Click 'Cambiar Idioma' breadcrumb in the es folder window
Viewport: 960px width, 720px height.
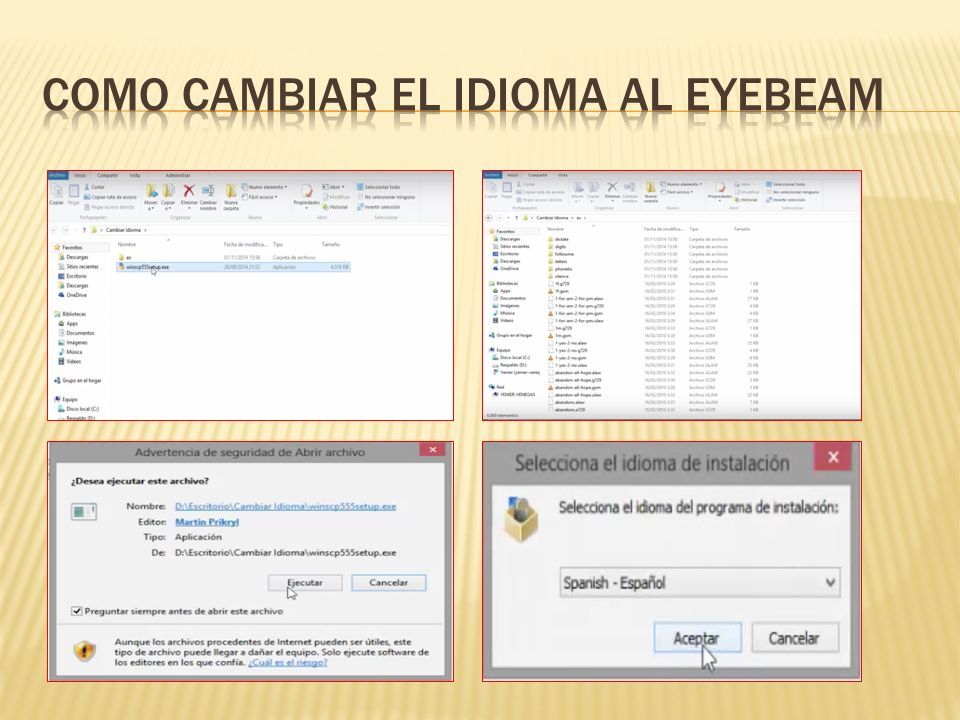(x=552, y=217)
